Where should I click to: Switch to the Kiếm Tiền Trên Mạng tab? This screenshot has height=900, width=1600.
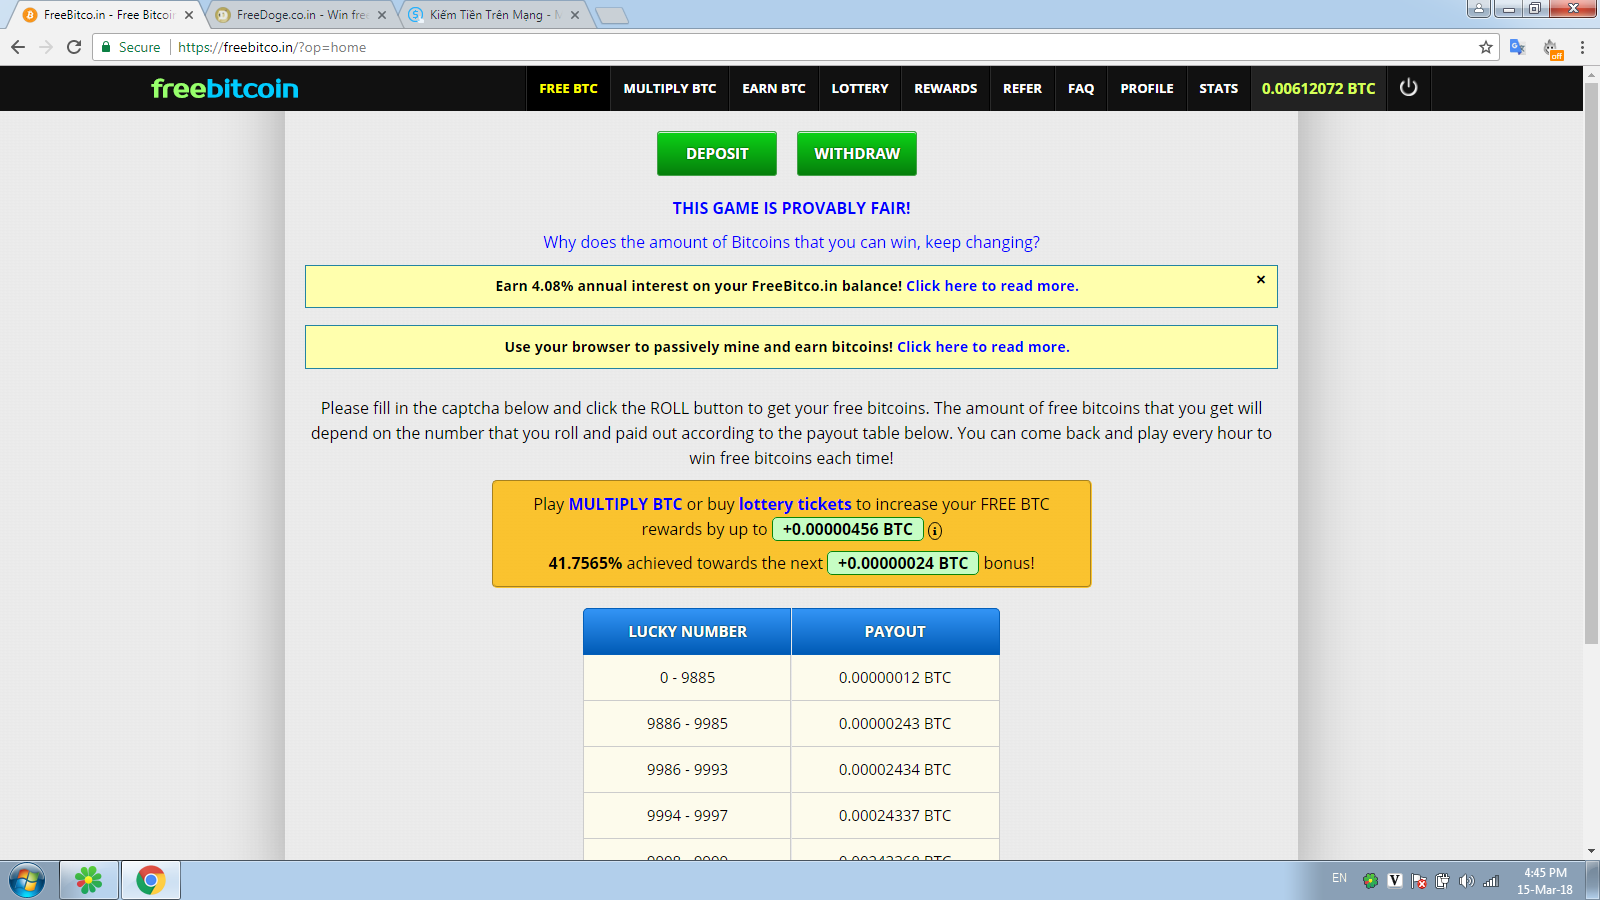pos(493,15)
